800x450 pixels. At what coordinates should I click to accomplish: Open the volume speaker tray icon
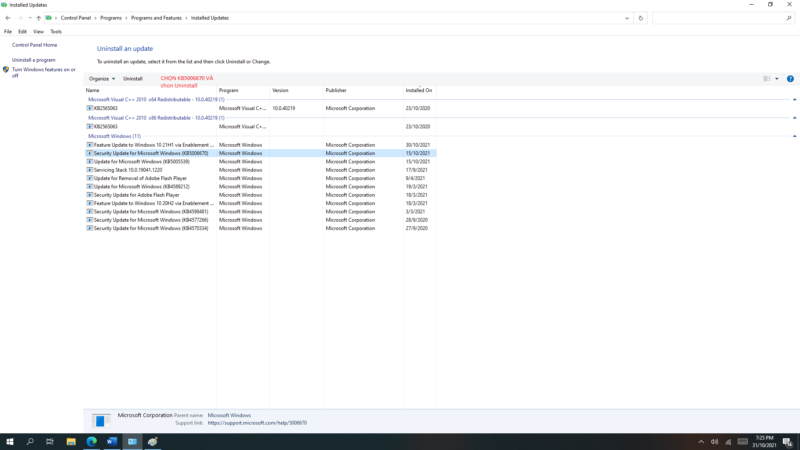click(714, 442)
